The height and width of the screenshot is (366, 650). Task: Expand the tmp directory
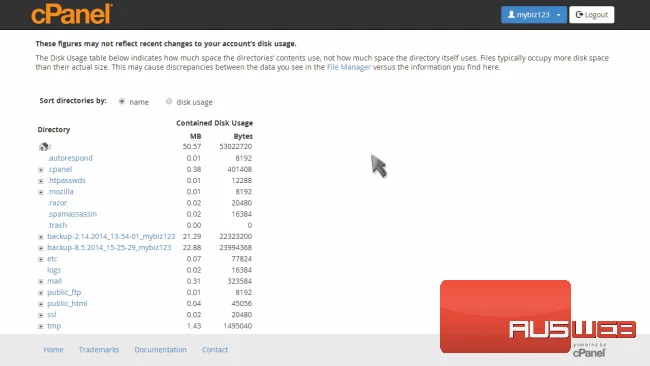(41, 326)
